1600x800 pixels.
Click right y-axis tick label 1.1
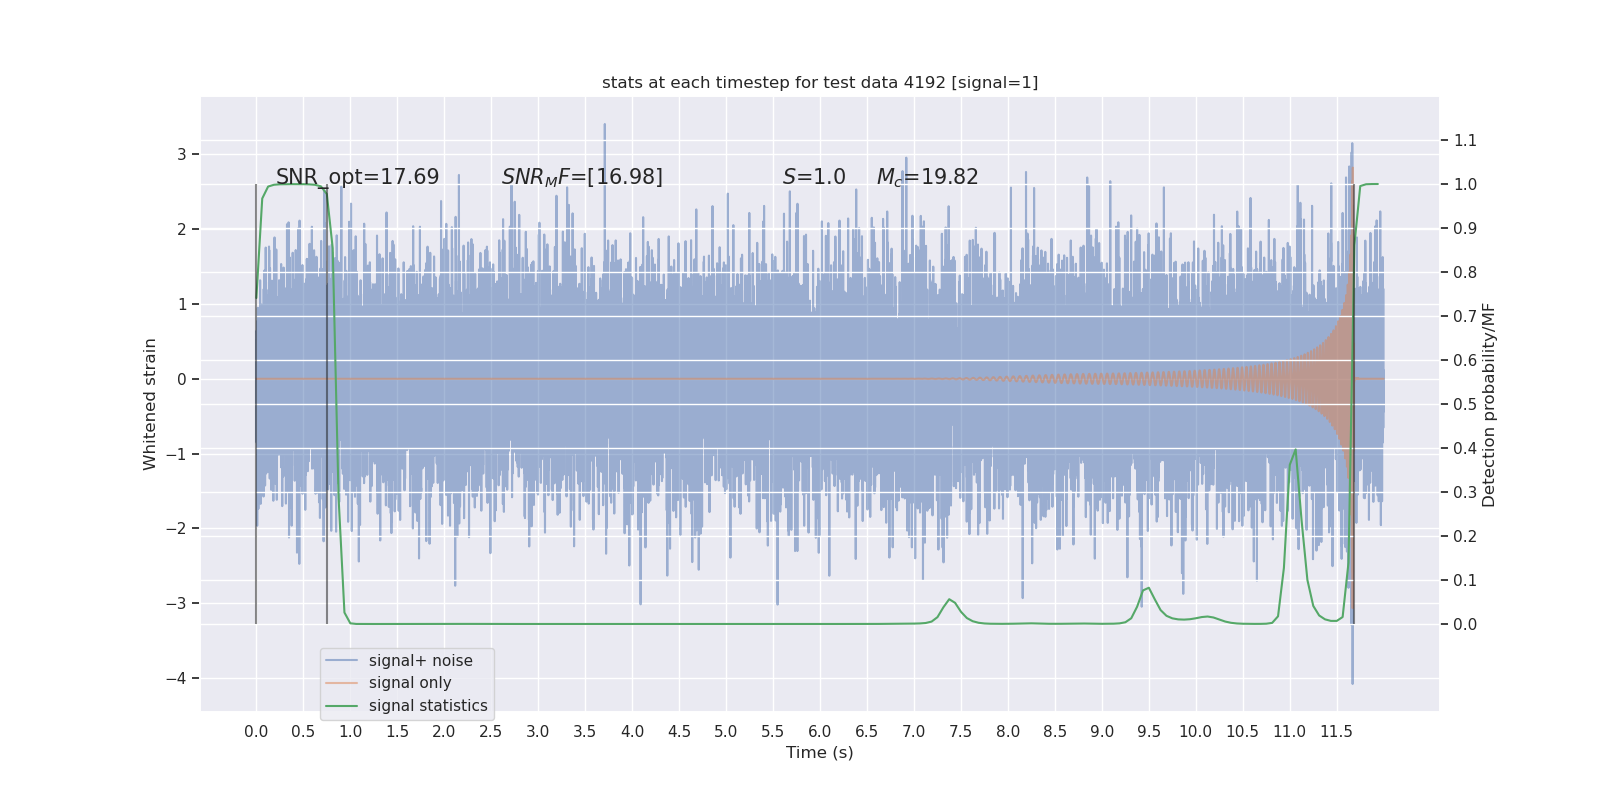click(1465, 140)
